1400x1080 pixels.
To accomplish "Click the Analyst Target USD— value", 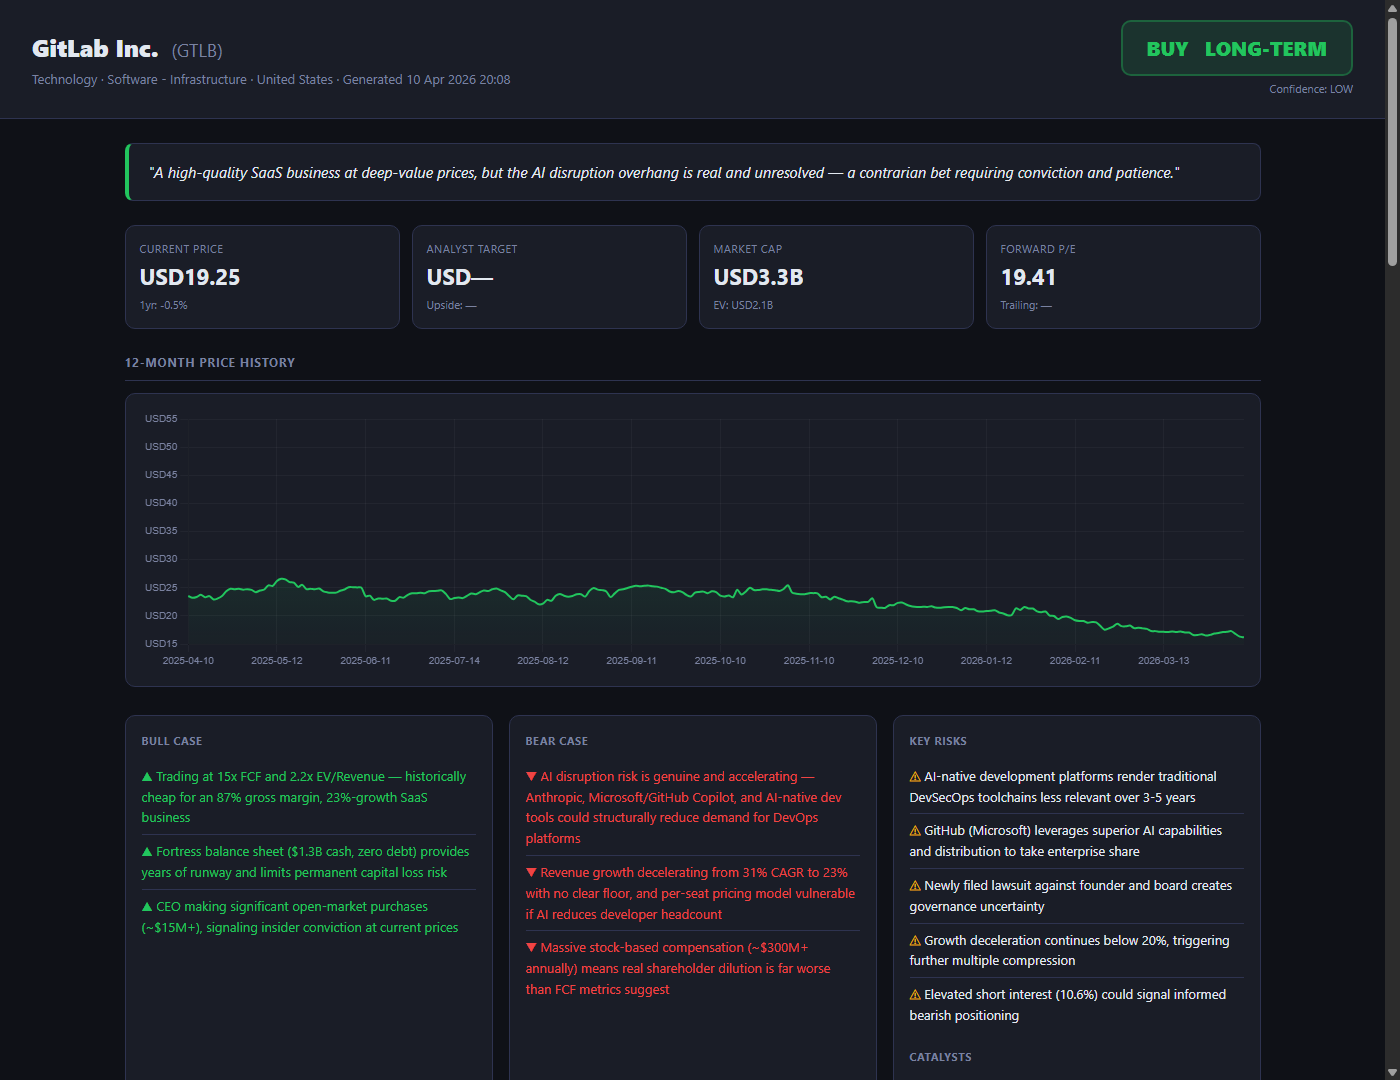I will pyautogui.click(x=460, y=278).
